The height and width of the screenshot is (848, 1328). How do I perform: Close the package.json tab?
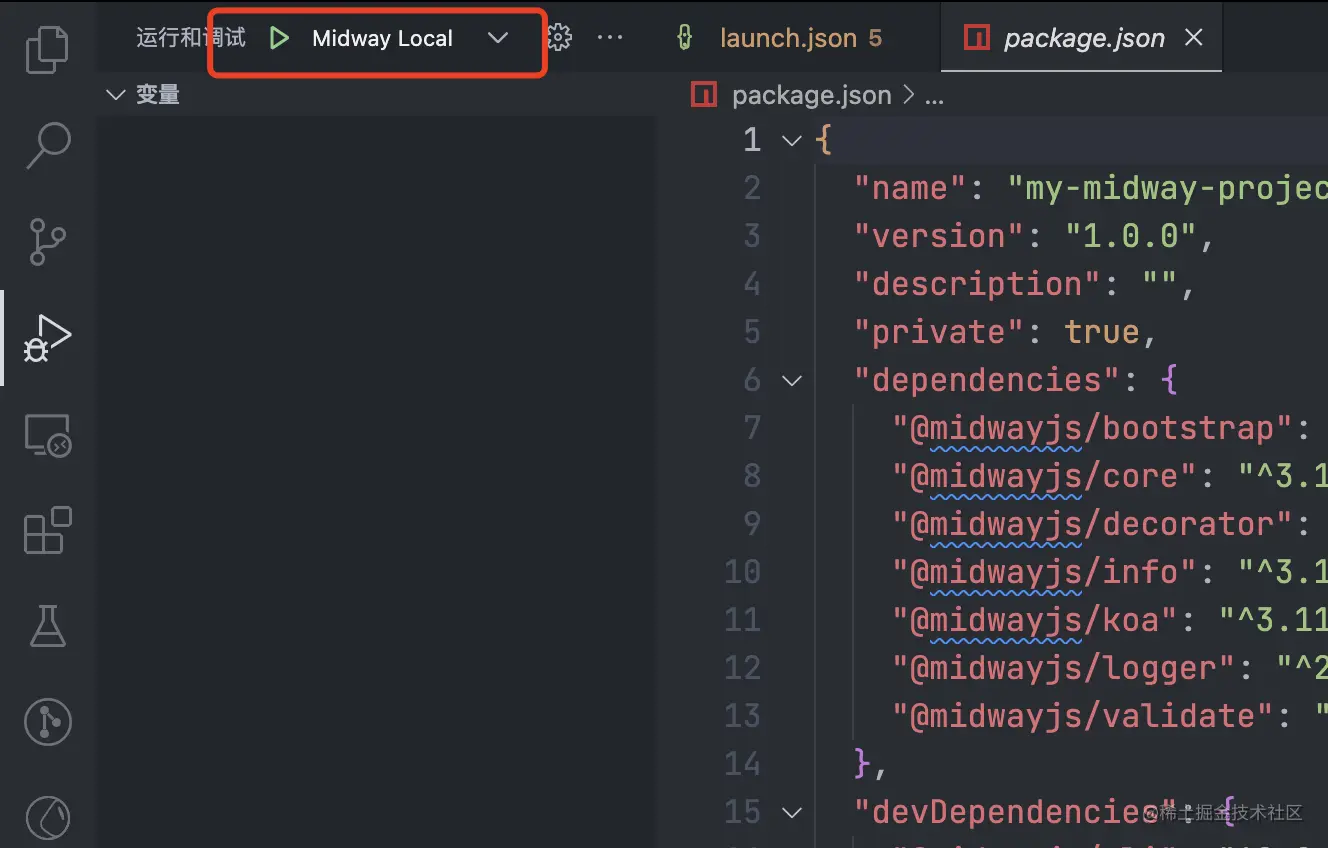pos(1193,38)
